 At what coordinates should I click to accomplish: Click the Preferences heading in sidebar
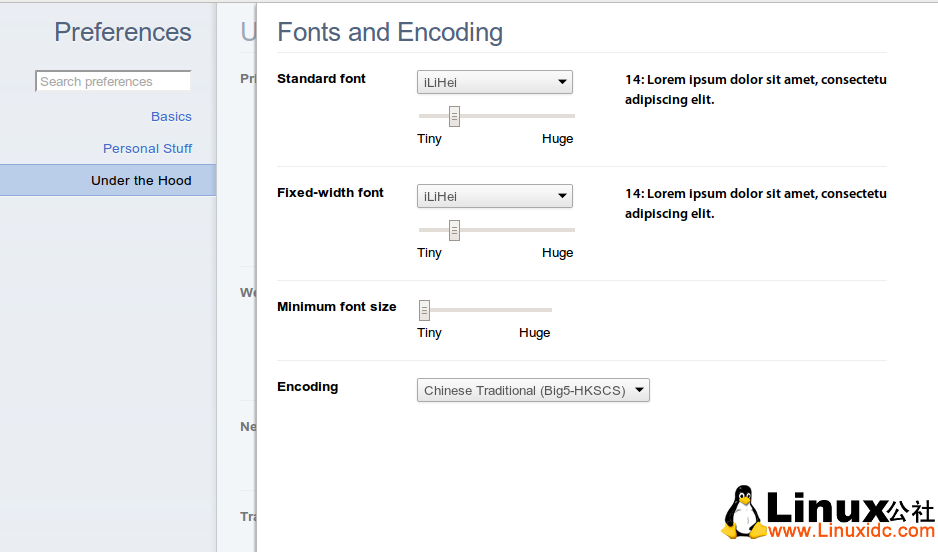122,33
